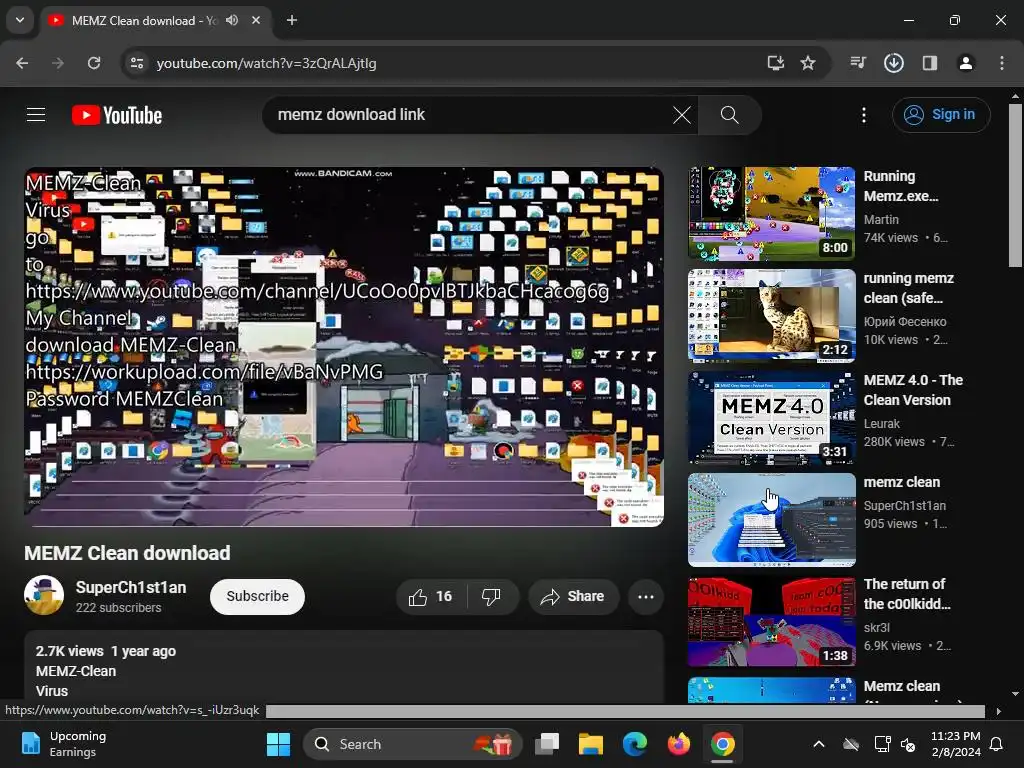Click the address bar URL

tap(266, 63)
